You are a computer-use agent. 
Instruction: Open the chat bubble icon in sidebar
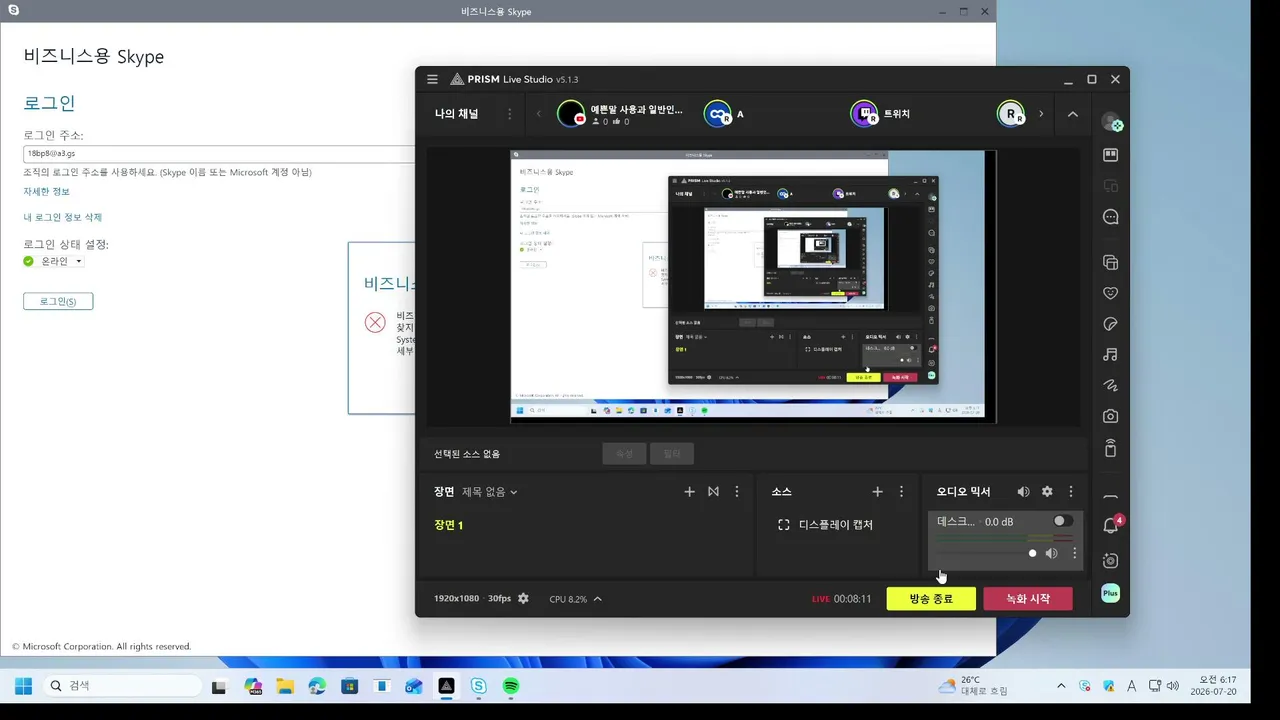(1110, 217)
